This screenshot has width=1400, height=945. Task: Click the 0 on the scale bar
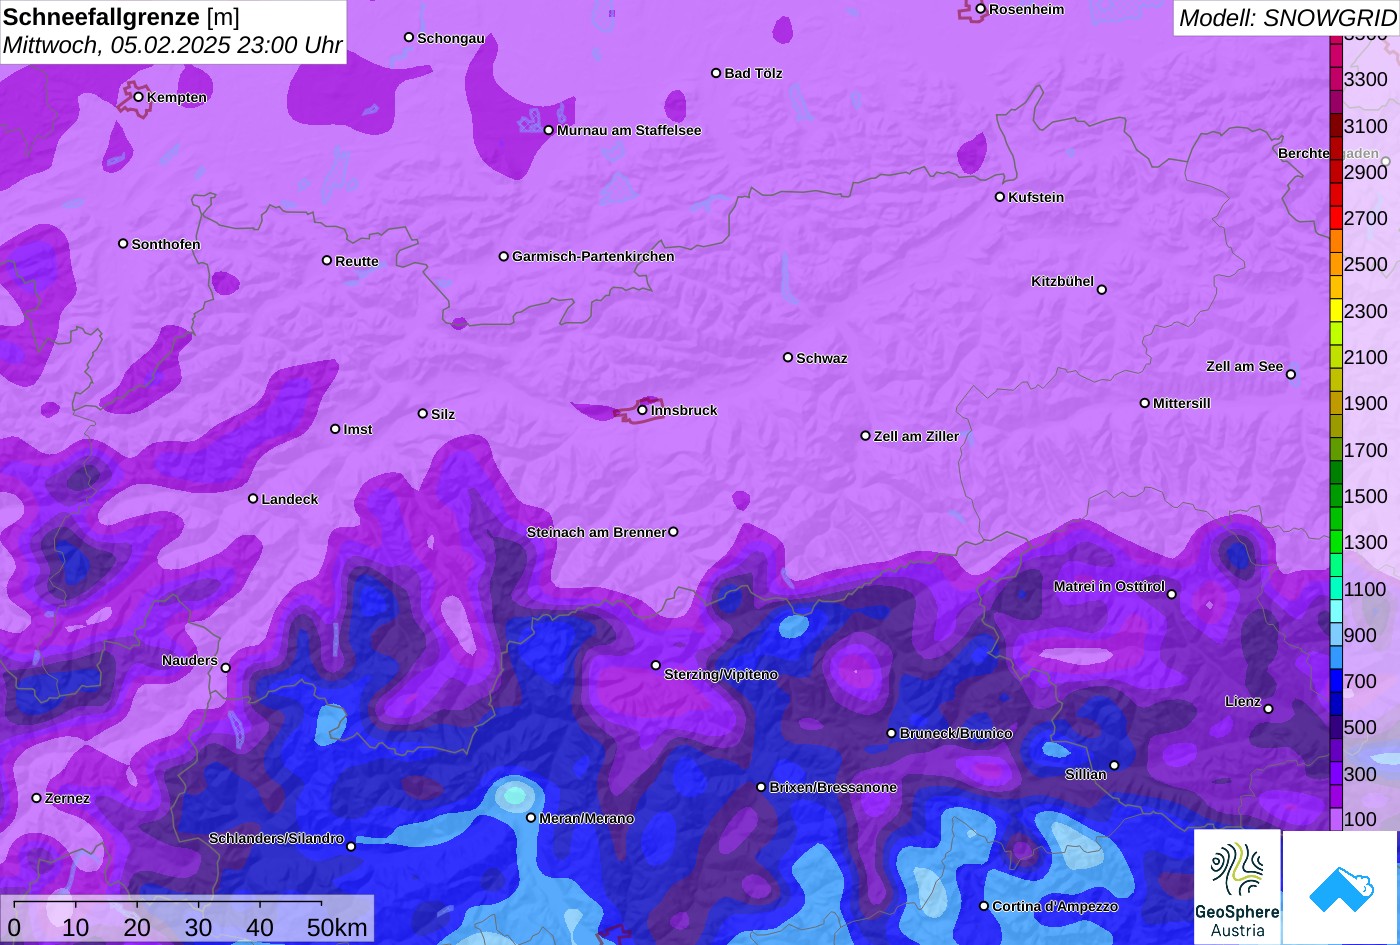click(14, 927)
